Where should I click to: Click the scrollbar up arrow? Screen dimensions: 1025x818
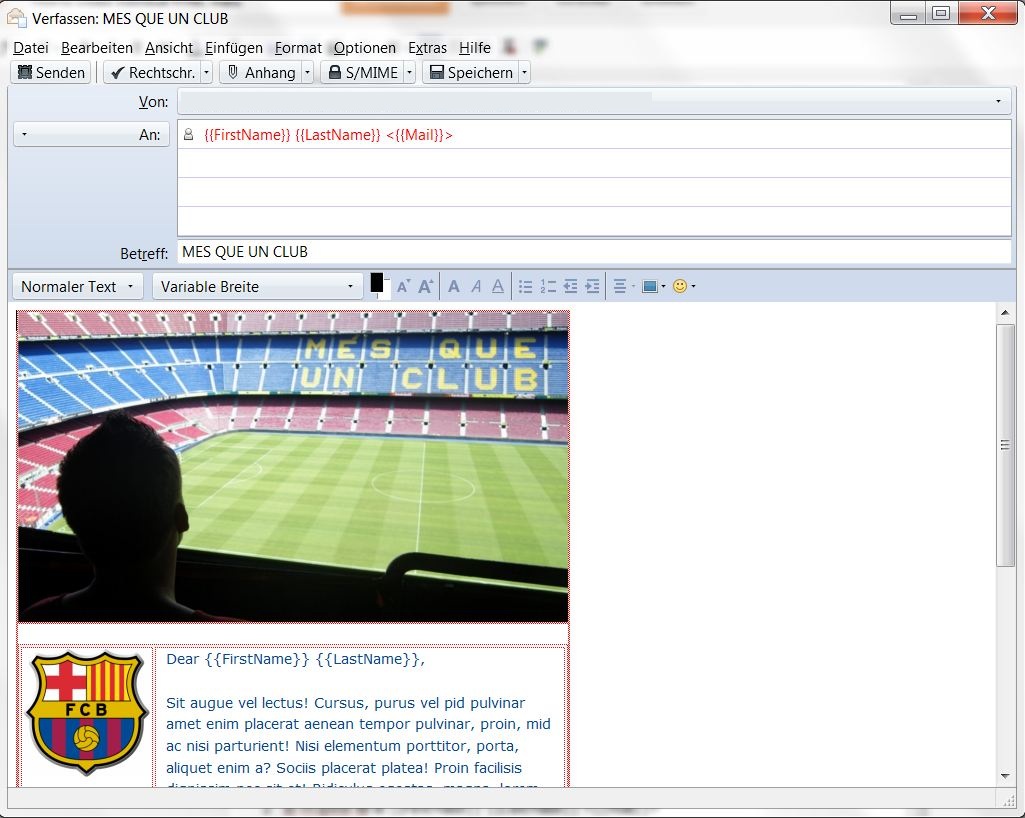pyautogui.click(x=1005, y=313)
